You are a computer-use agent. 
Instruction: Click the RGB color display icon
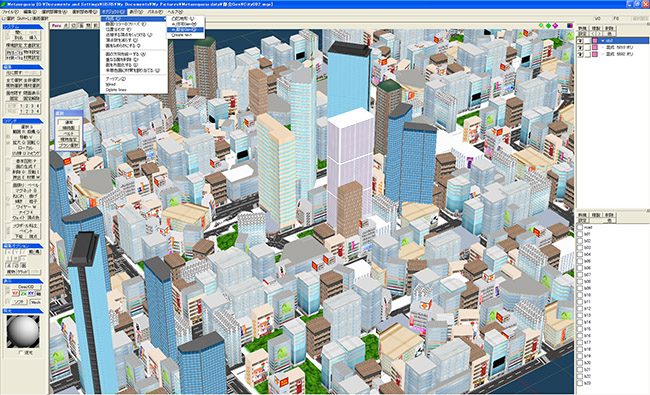[570, 26]
